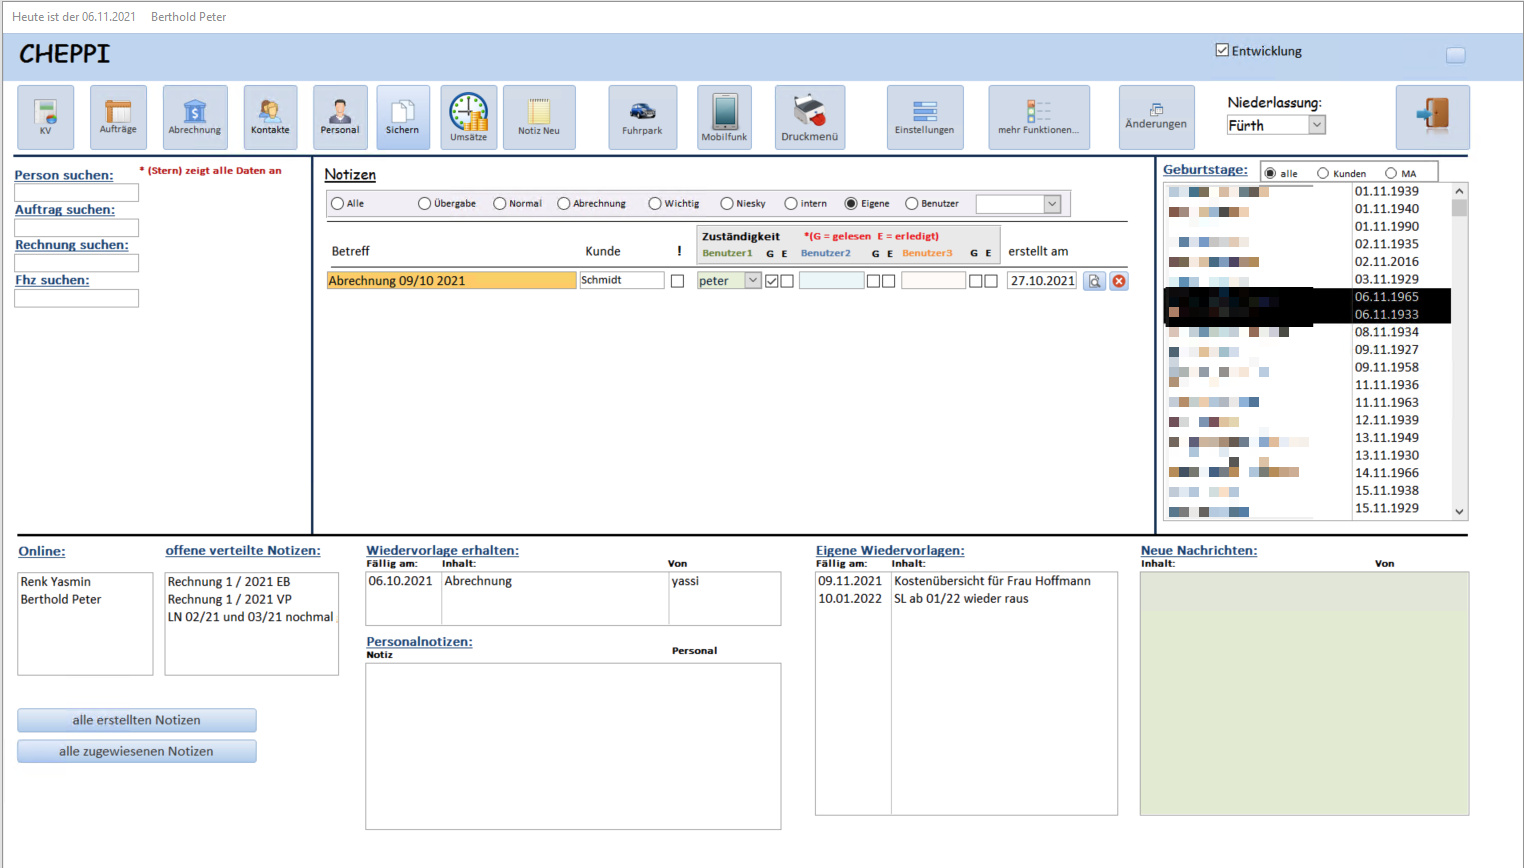Screen dimensions: 1524x868
Task: Show only Kunden birthdays
Action: coord(1323,173)
